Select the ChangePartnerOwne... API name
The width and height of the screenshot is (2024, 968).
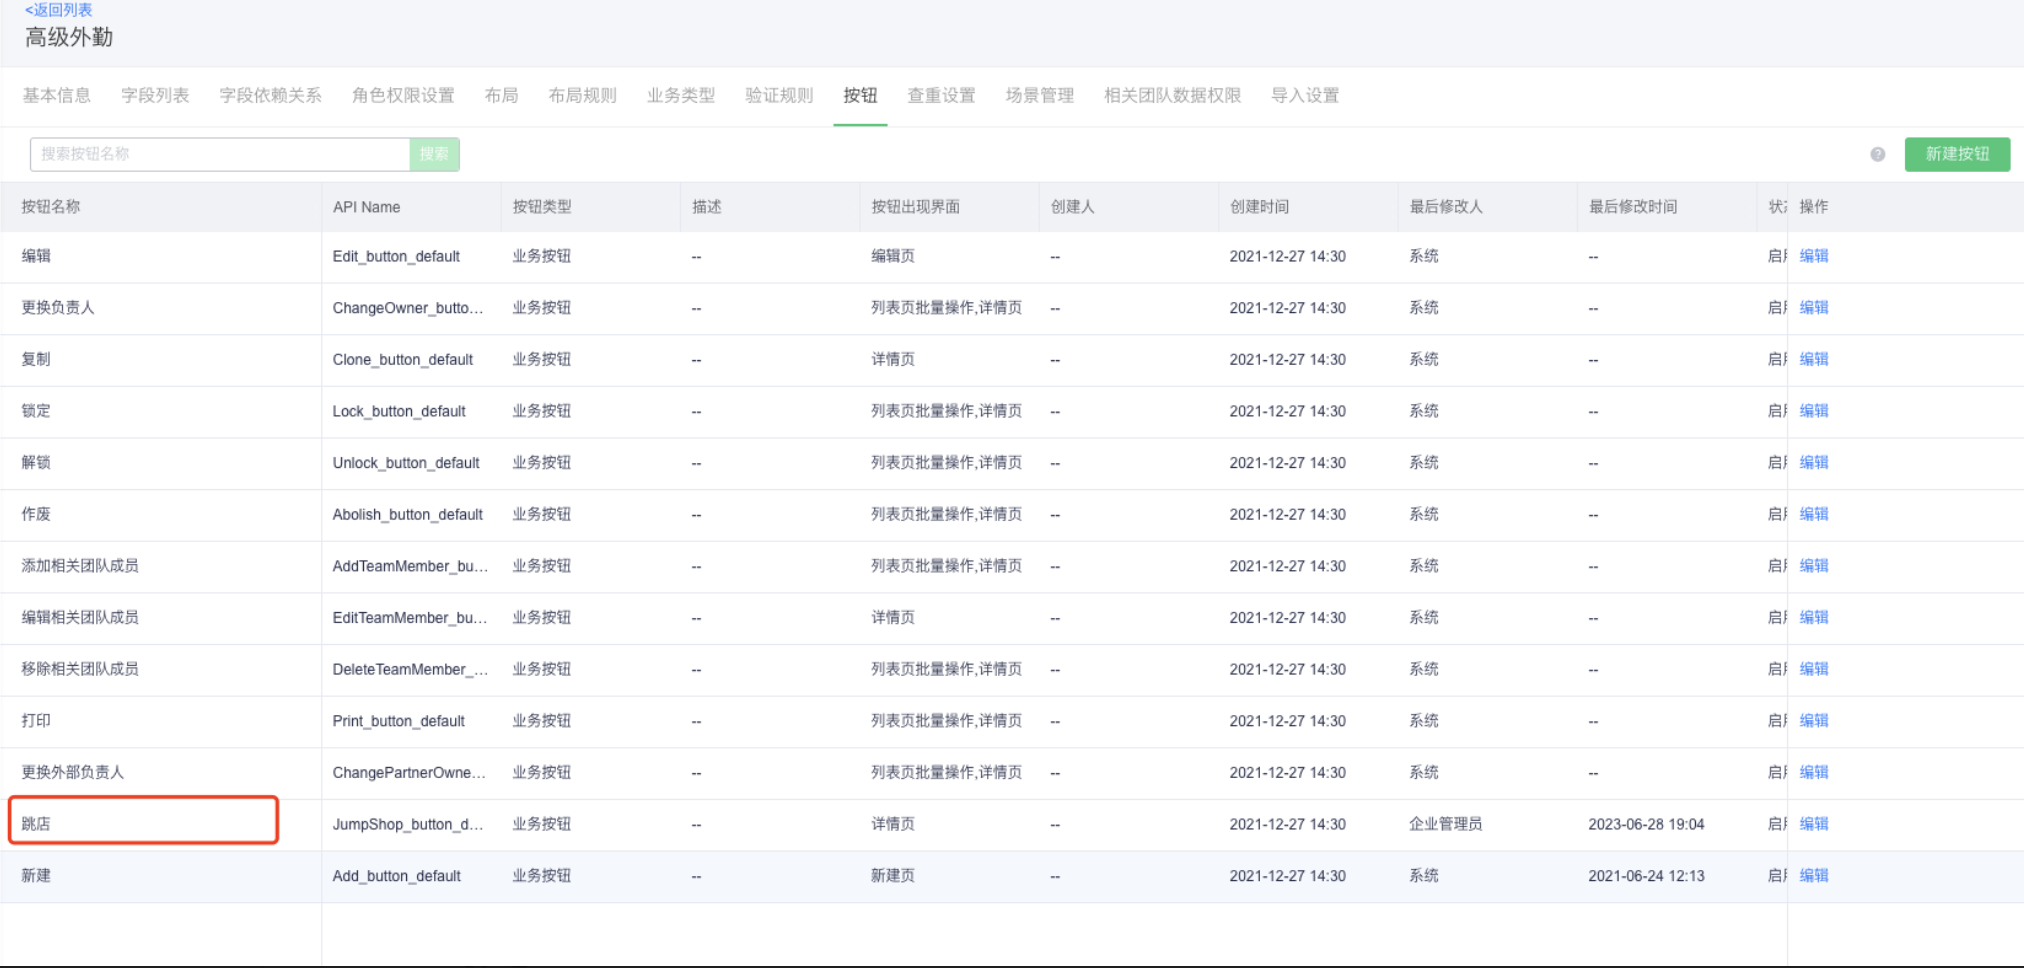pyautogui.click(x=409, y=773)
